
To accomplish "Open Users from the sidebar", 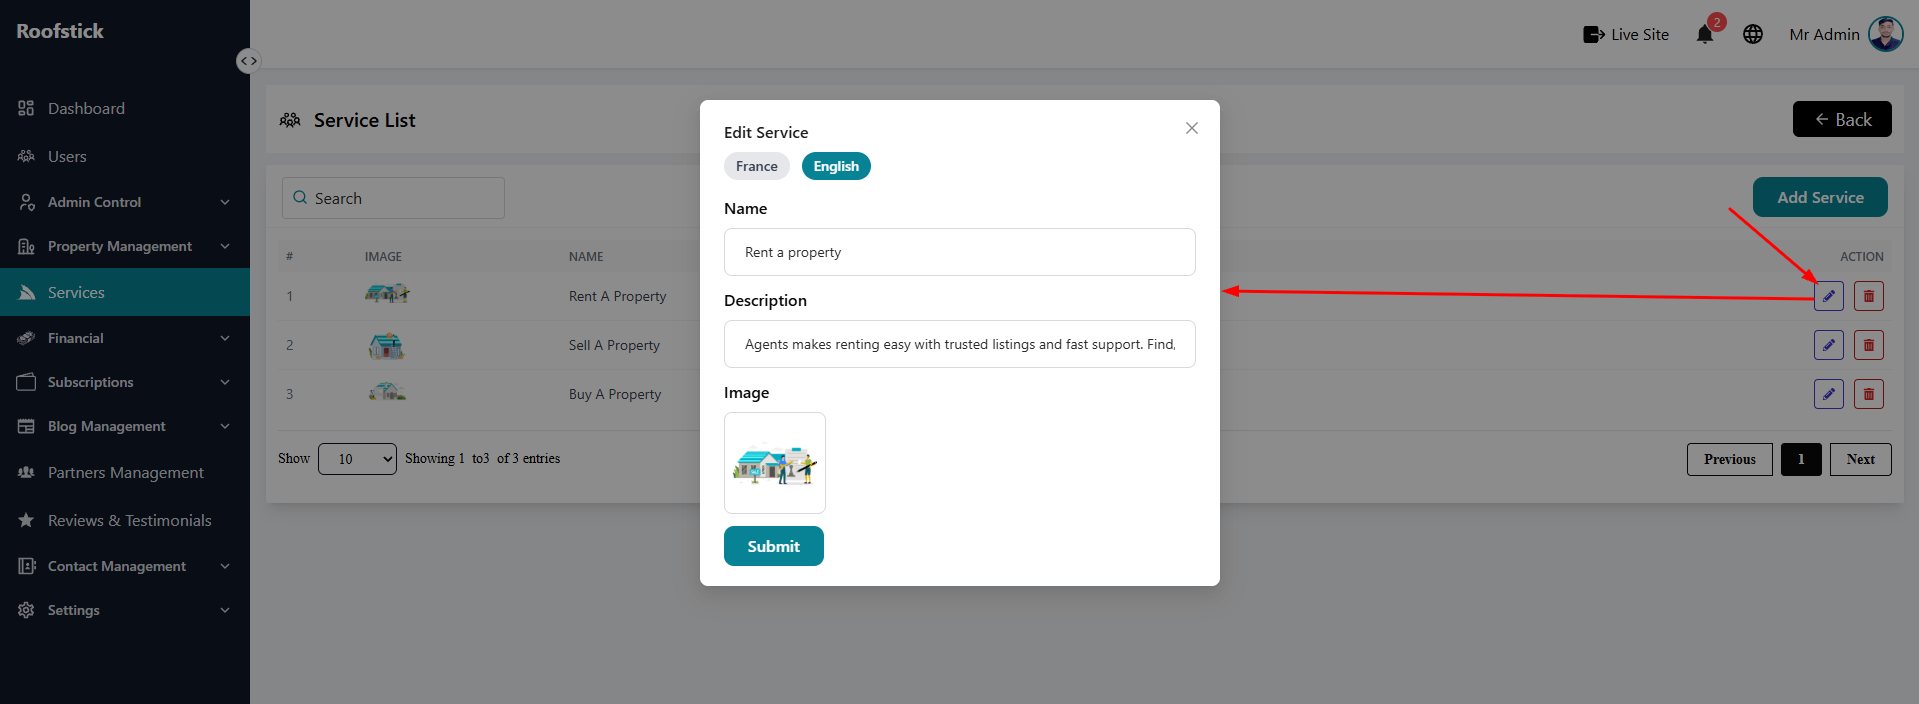I will [x=125, y=156].
